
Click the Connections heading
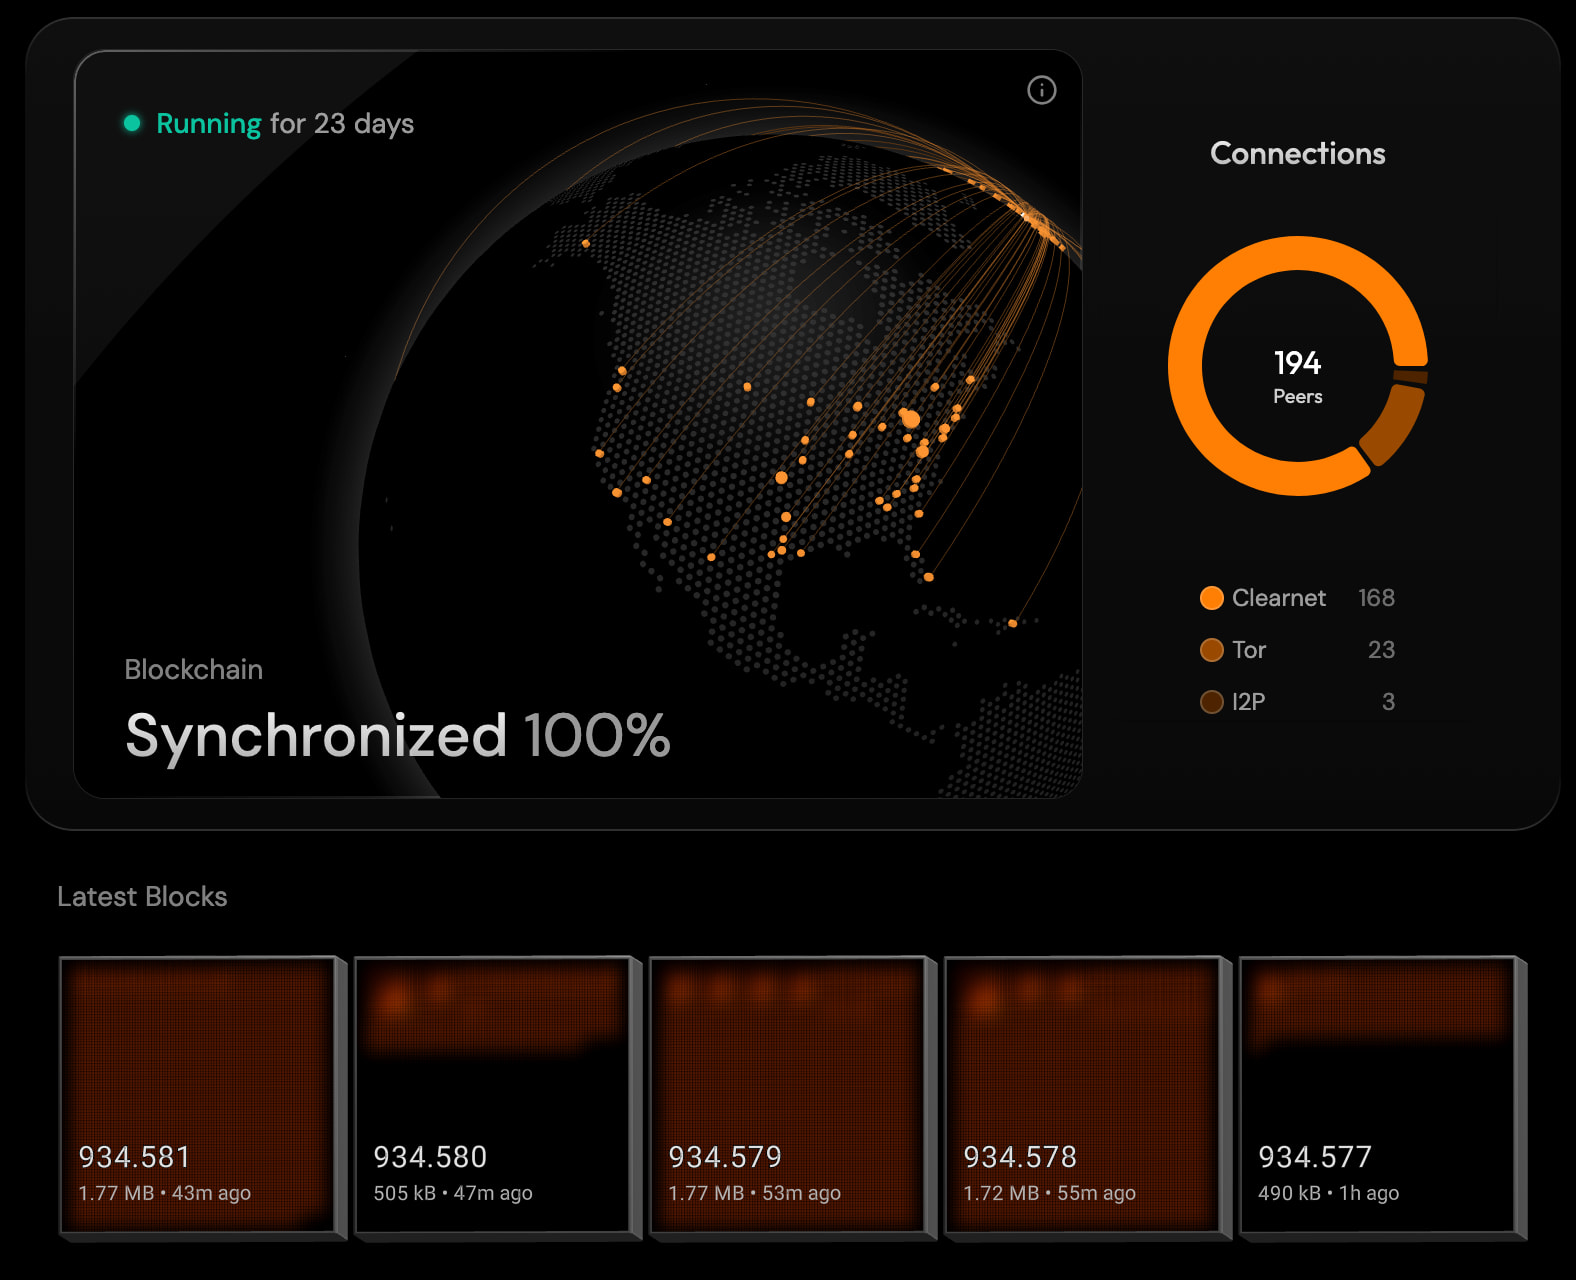1297,153
